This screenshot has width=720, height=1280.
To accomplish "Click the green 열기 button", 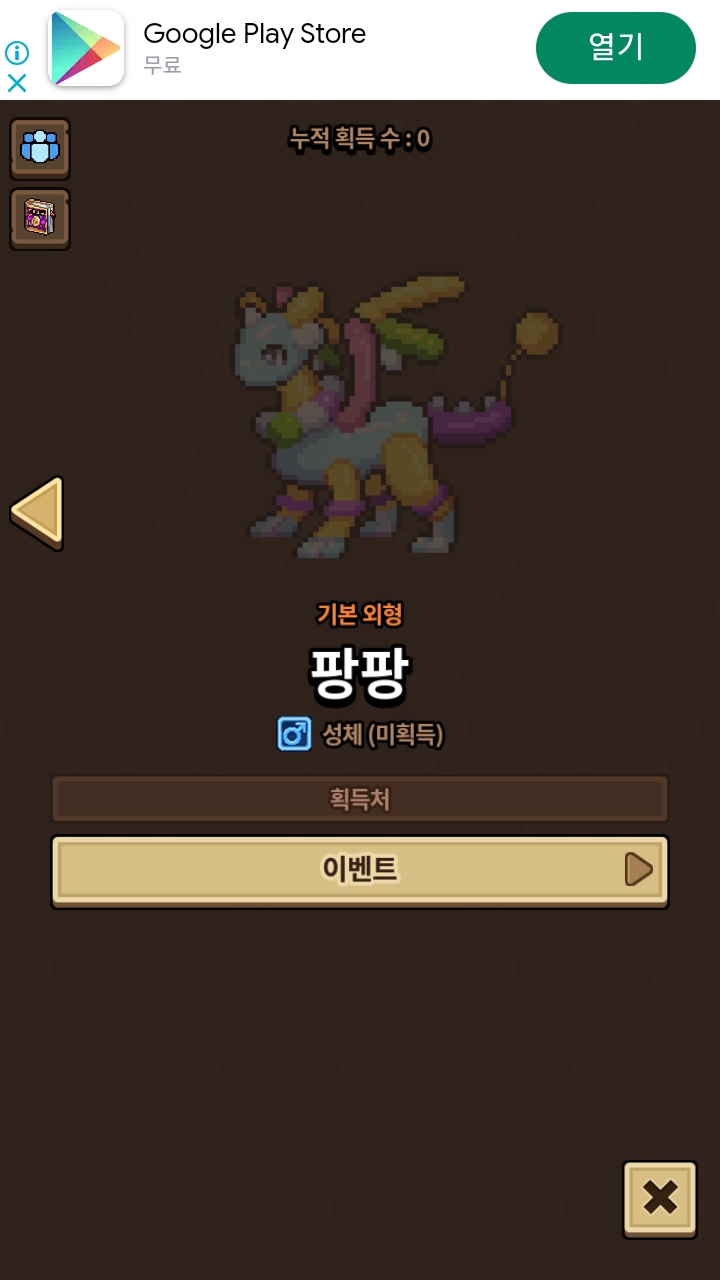I will pyautogui.click(x=616, y=48).
